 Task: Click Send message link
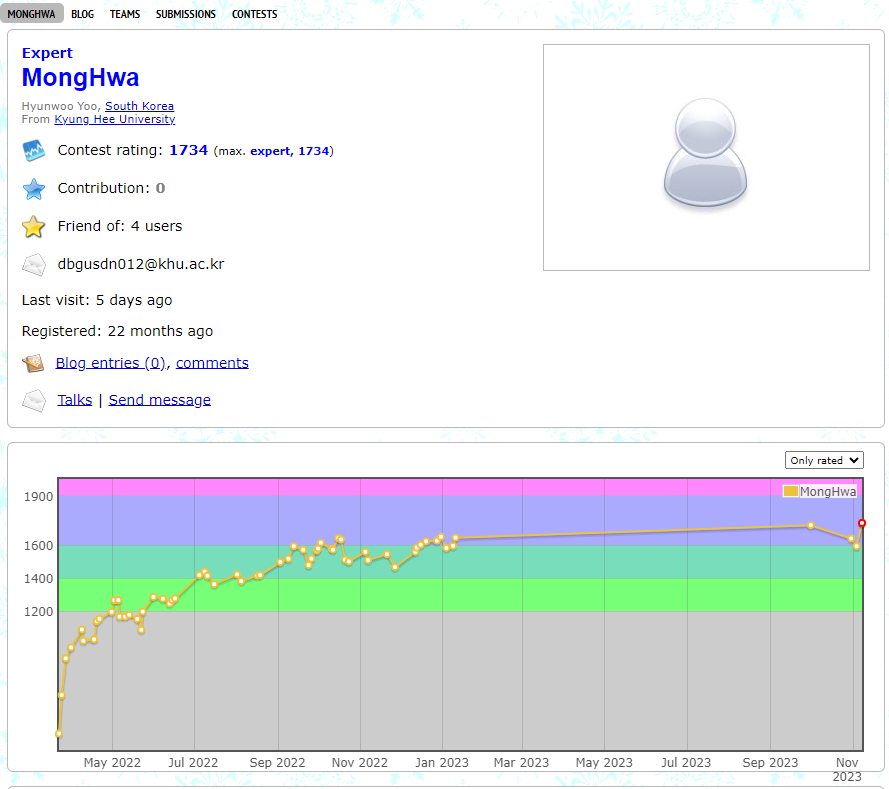tap(159, 400)
